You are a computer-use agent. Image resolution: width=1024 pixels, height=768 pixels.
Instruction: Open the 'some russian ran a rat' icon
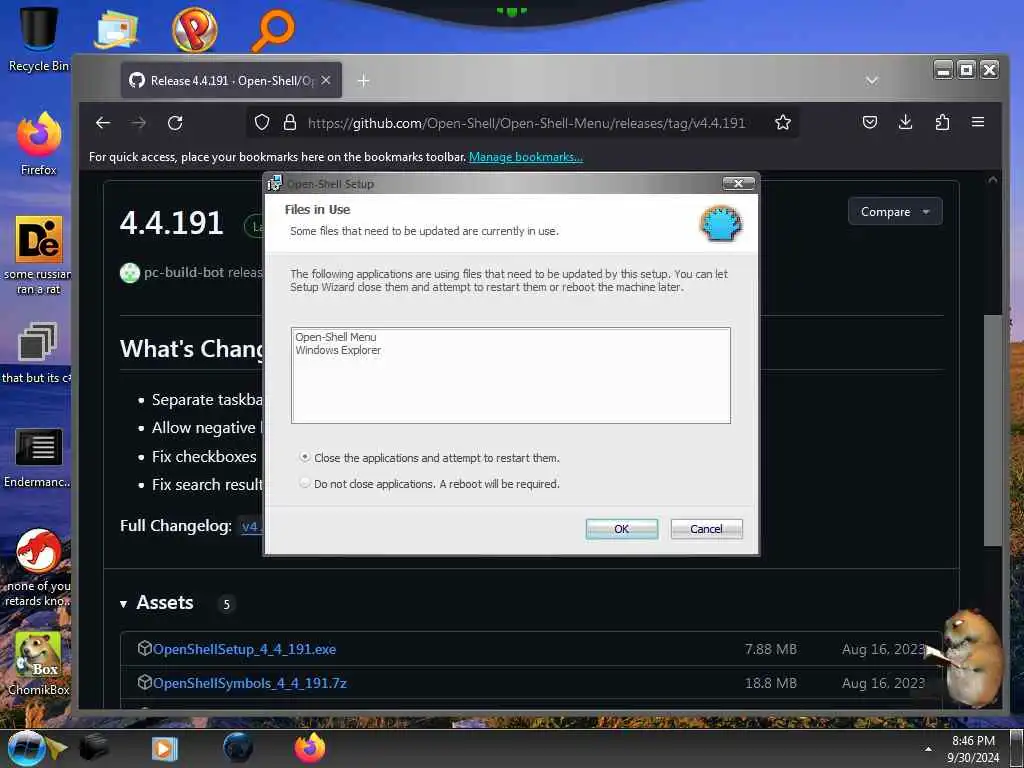point(39,255)
